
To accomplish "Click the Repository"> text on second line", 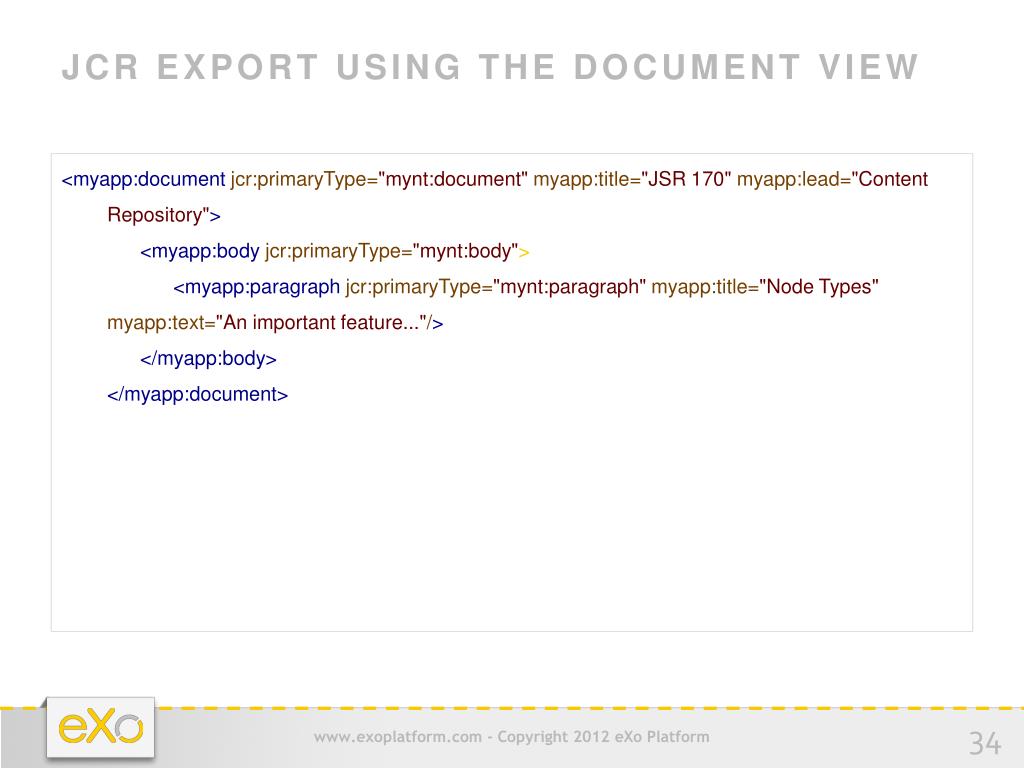I will pos(164,215).
